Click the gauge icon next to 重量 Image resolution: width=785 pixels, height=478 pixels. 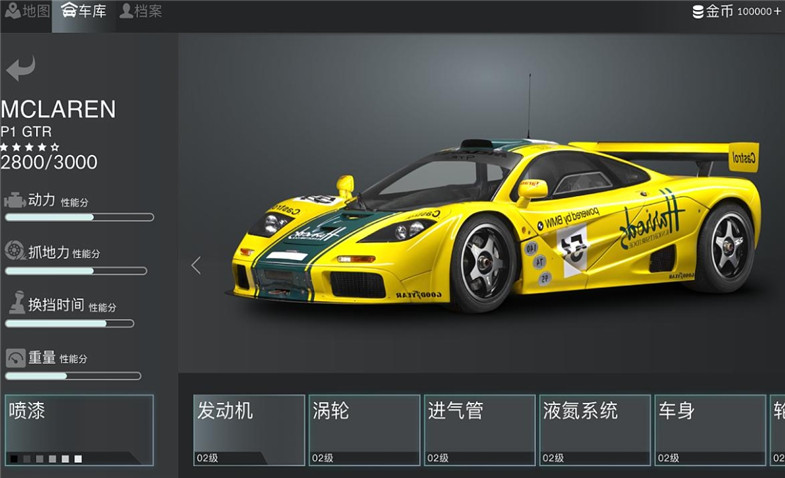point(16,358)
